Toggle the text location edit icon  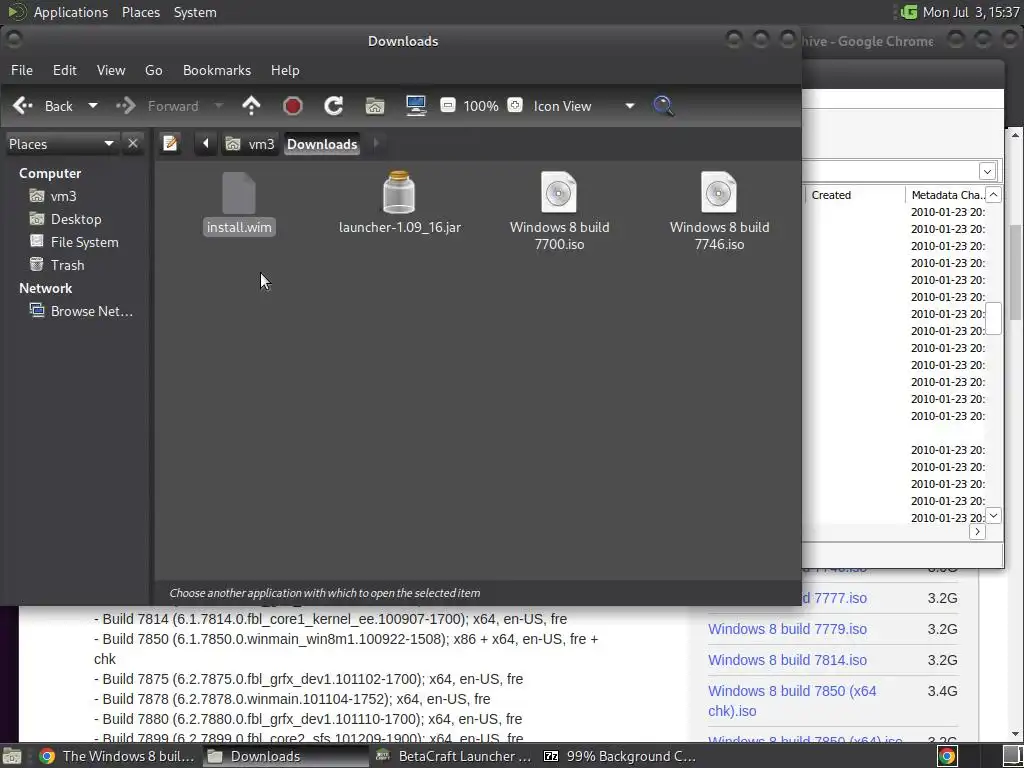171,143
